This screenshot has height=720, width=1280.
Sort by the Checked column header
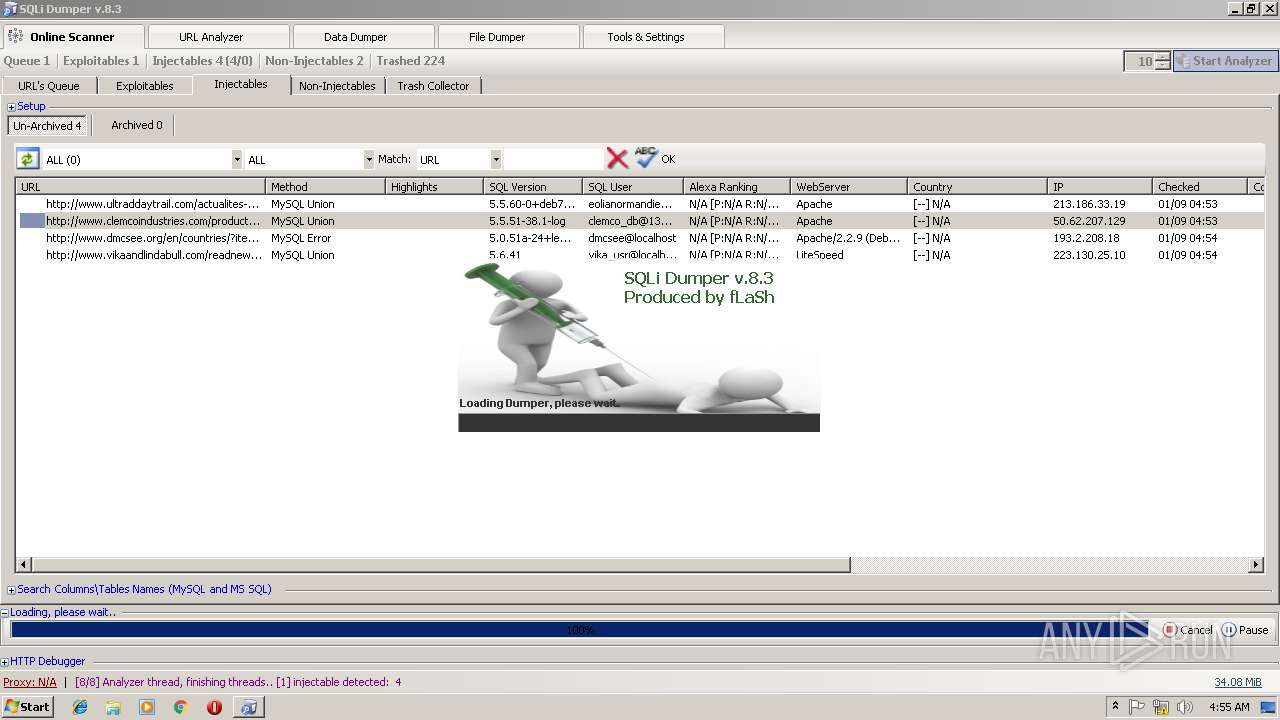(1200, 187)
